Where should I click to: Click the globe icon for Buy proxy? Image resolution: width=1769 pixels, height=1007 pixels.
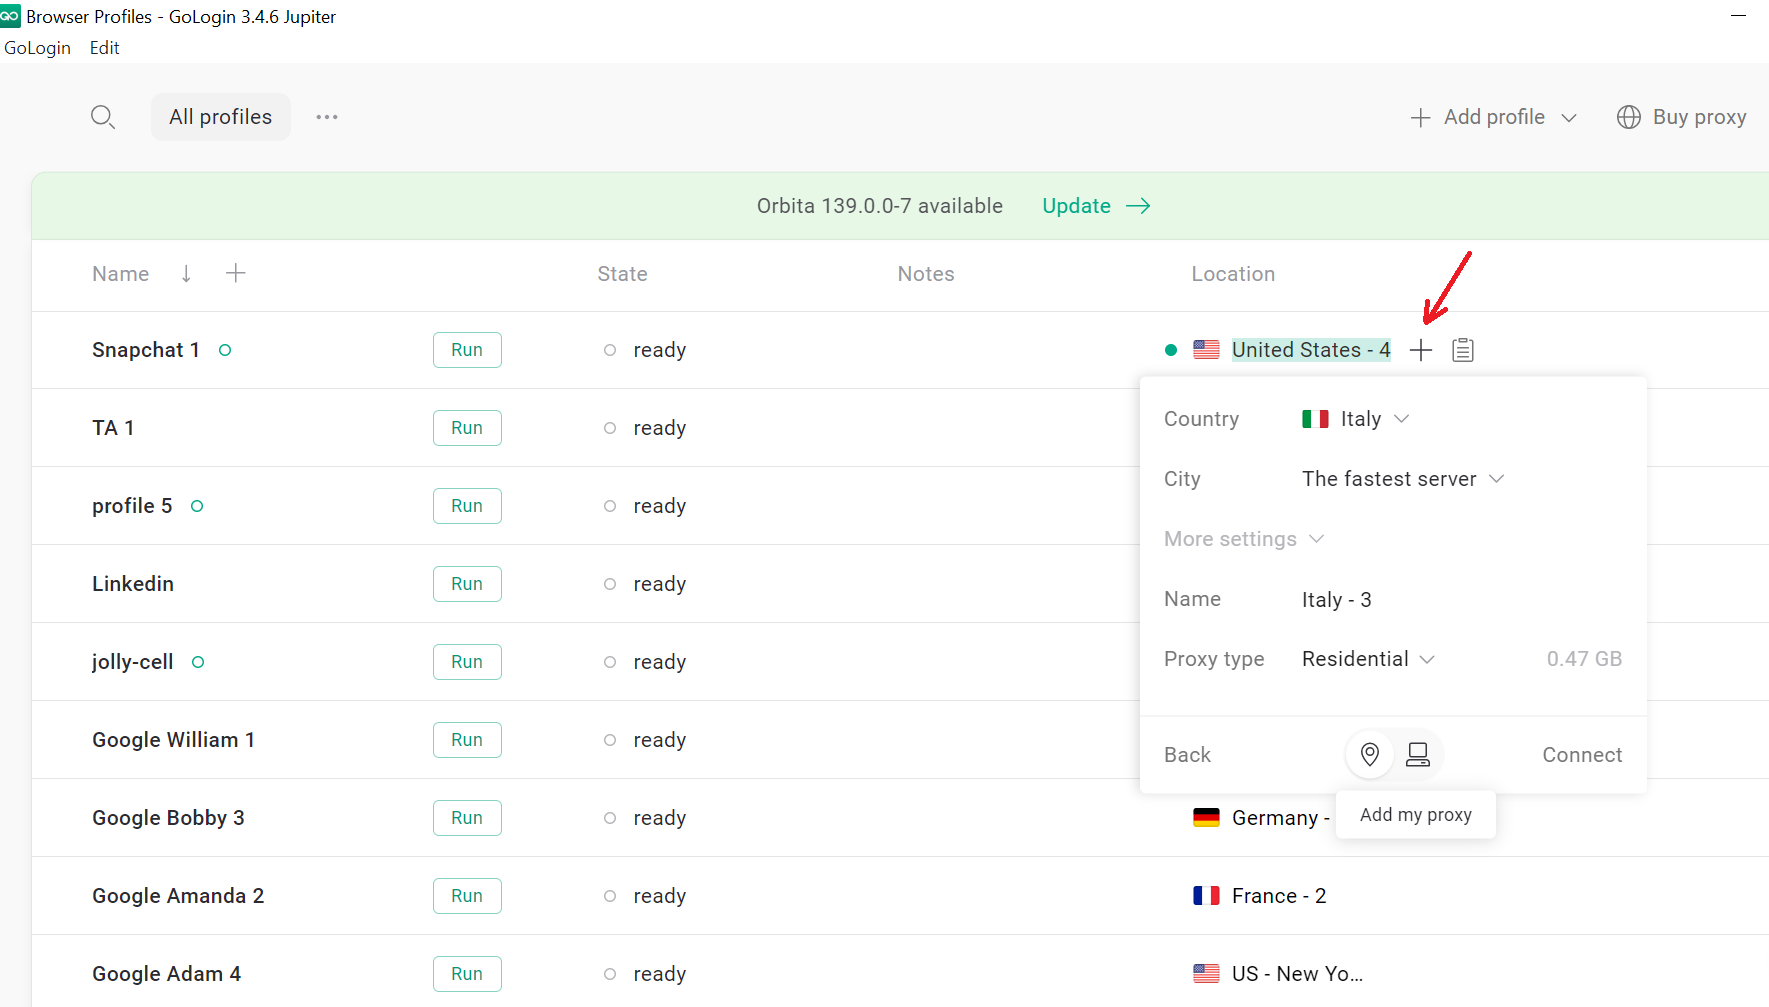pos(1629,117)
